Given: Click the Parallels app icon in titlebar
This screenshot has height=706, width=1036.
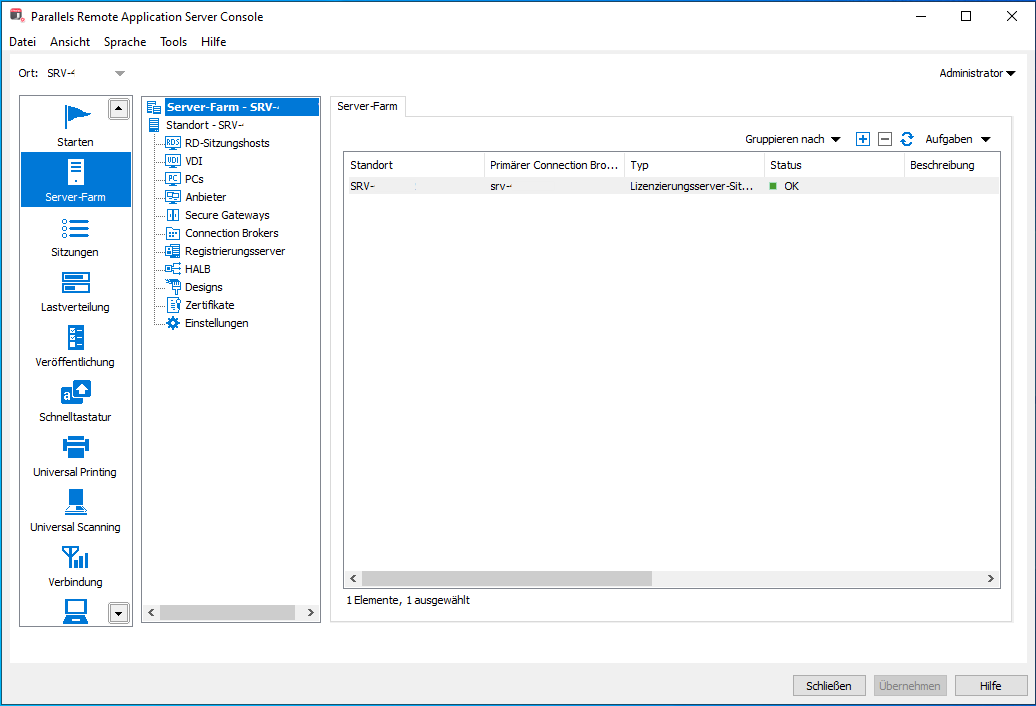Looking at the screenshot, I should click(17, 16).
